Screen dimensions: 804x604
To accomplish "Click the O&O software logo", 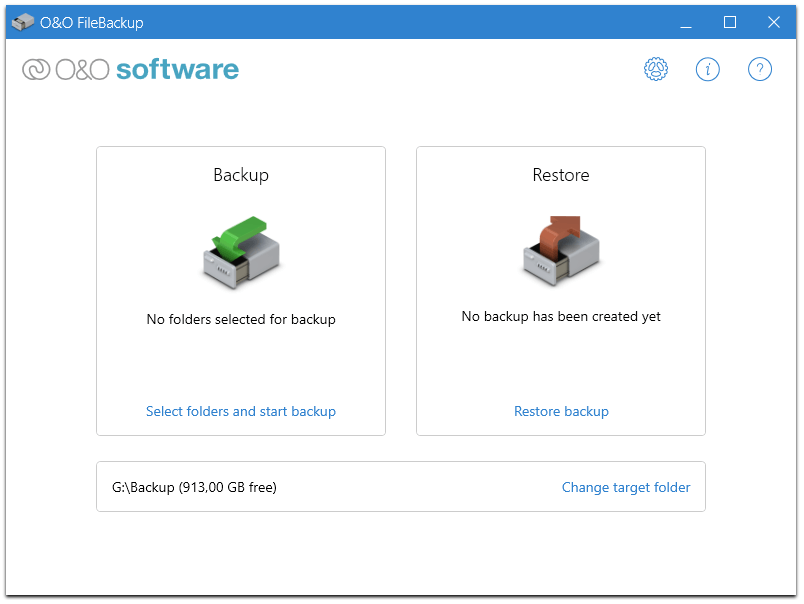I will click(x=131, y=70).
